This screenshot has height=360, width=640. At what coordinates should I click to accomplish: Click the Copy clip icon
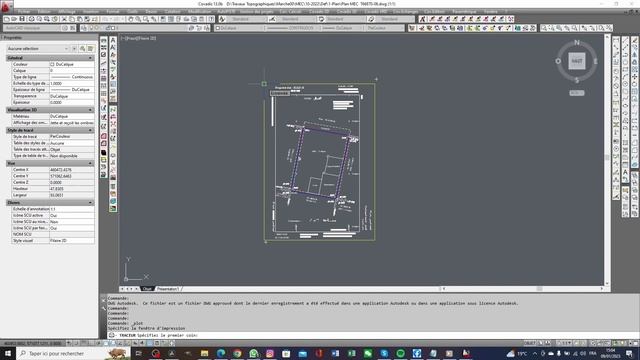point(72,19)
